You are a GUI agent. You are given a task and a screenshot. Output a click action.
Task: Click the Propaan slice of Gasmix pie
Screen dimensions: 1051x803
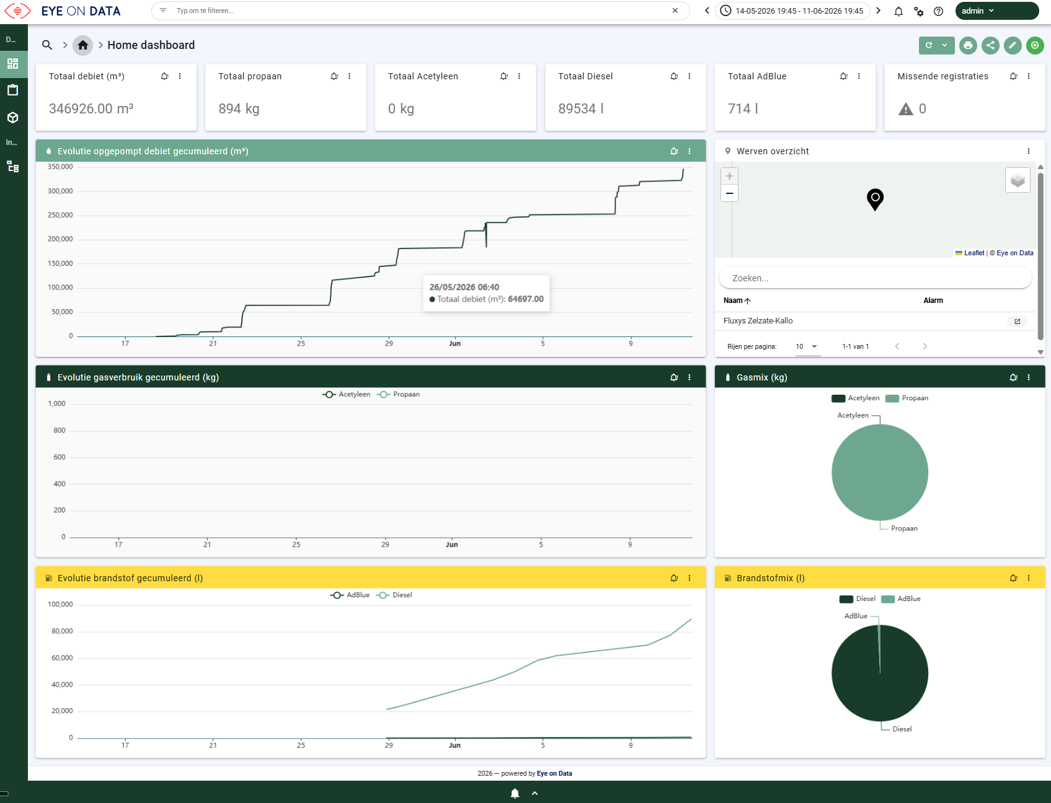pyautogui.click(x=880, y=473)
